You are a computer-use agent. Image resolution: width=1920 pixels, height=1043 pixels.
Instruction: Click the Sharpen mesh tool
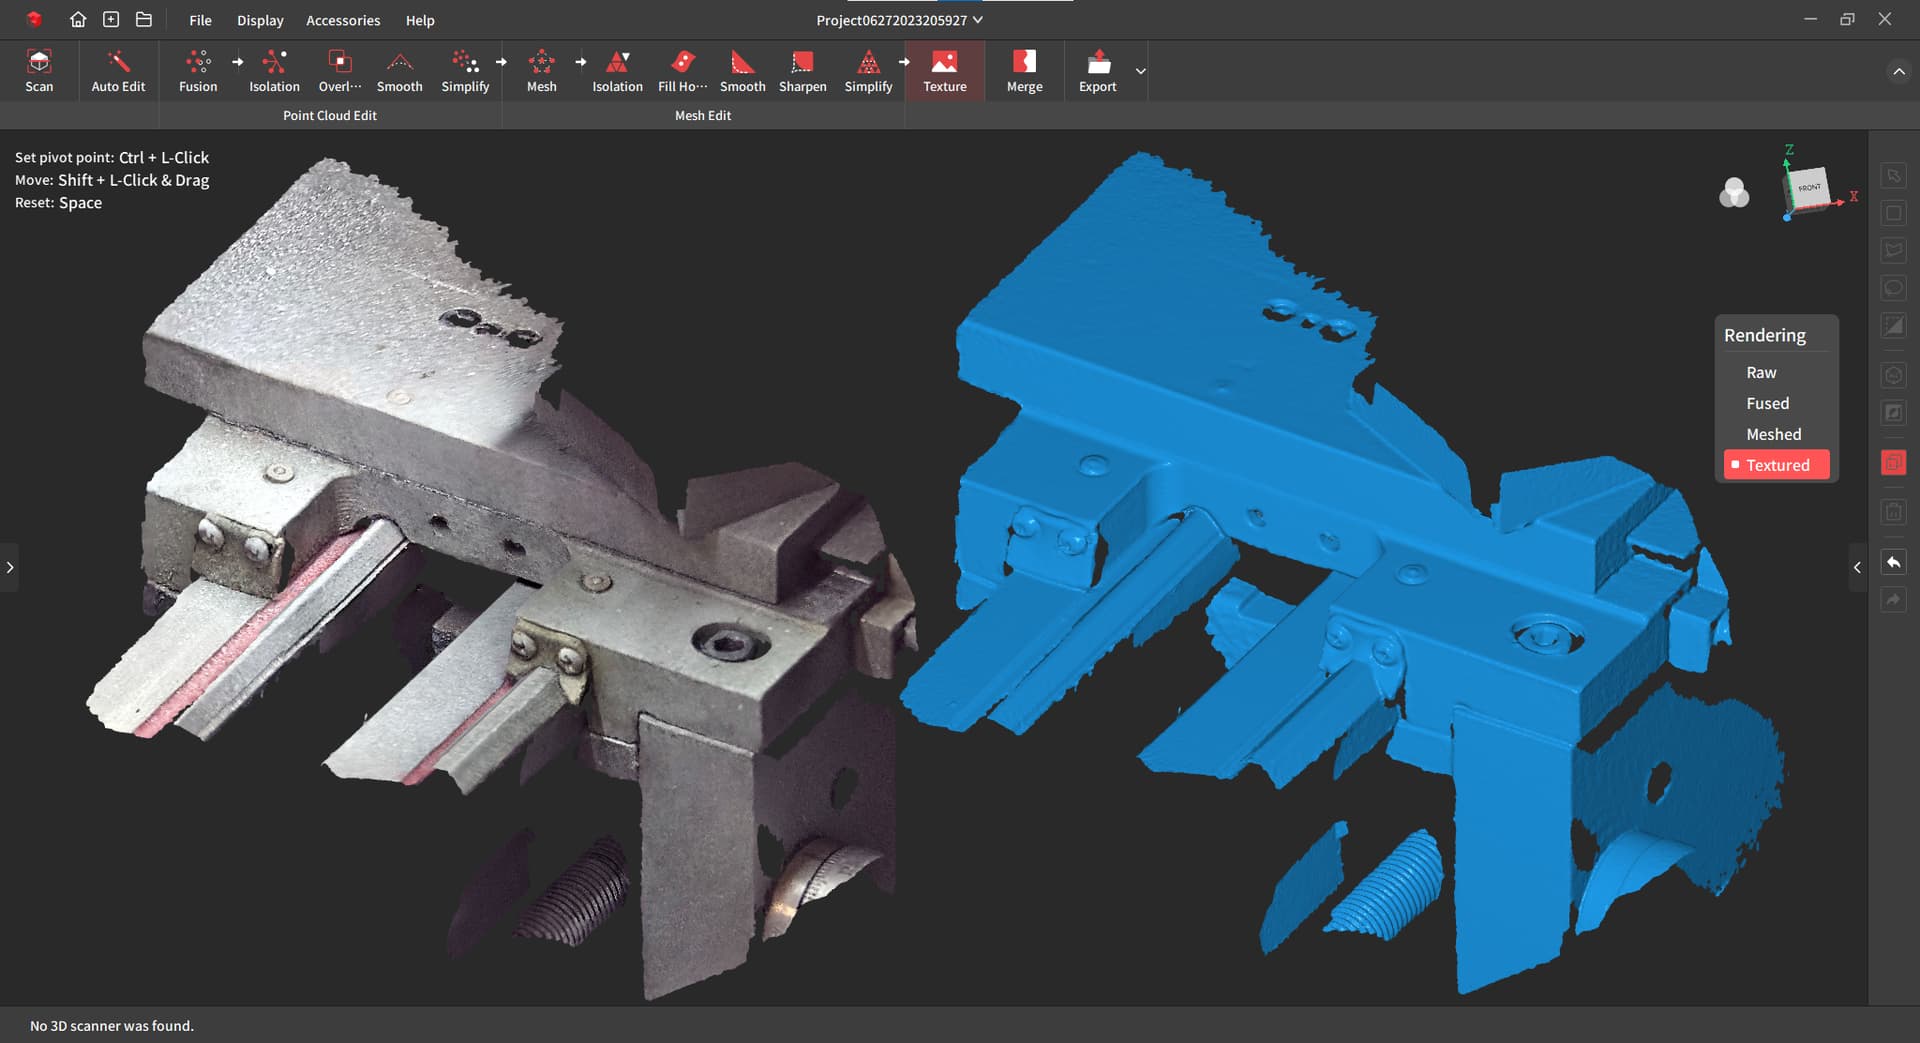802,70
